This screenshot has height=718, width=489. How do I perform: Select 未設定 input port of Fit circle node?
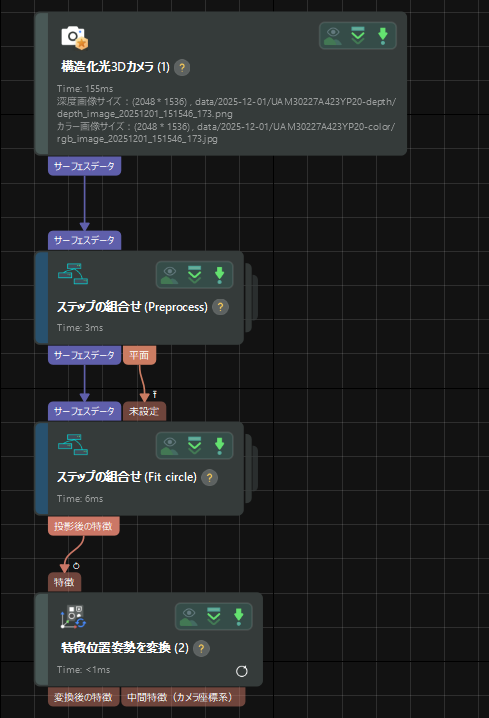(x=144, y=411)
